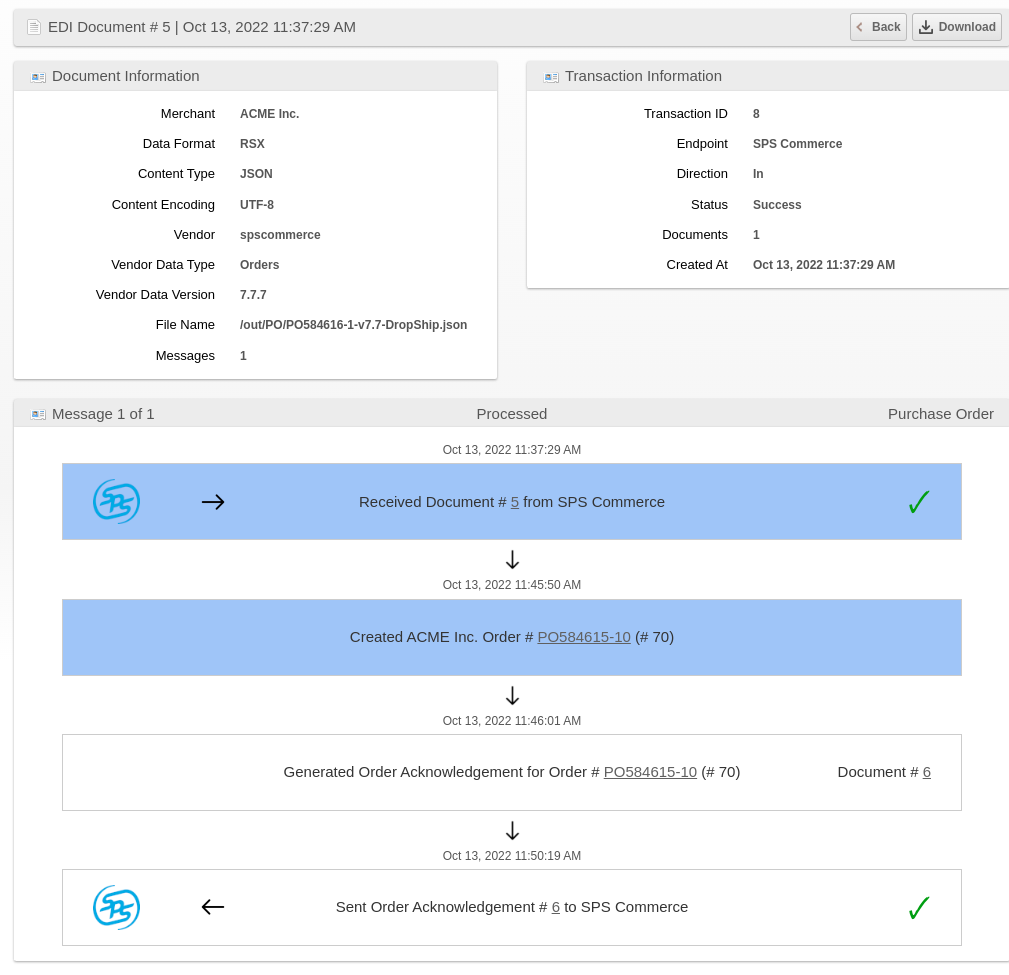
Task: Click the document icon beside EDI Document title
Action: (x=34, y=27)
